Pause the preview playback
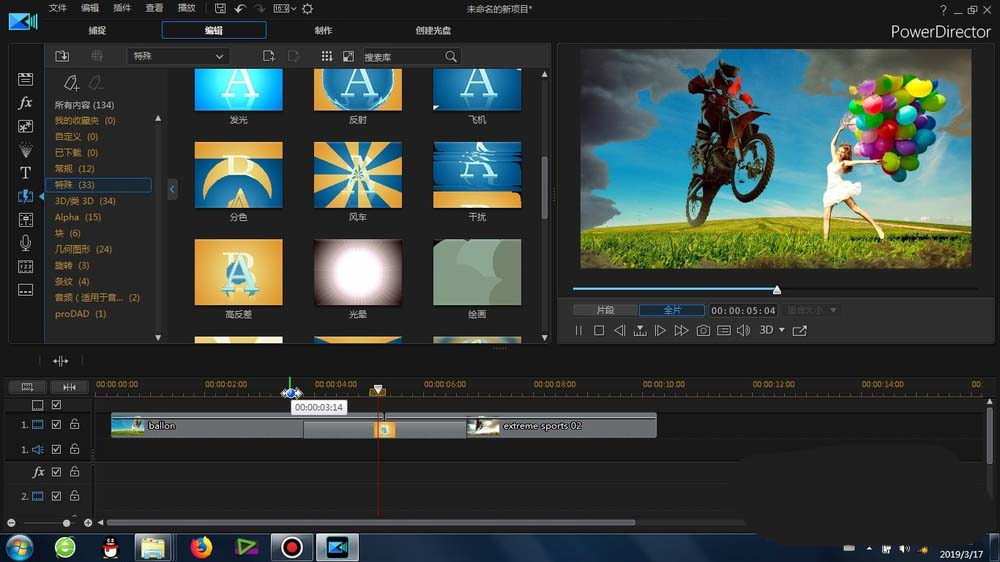 click(x=578, y=330)
